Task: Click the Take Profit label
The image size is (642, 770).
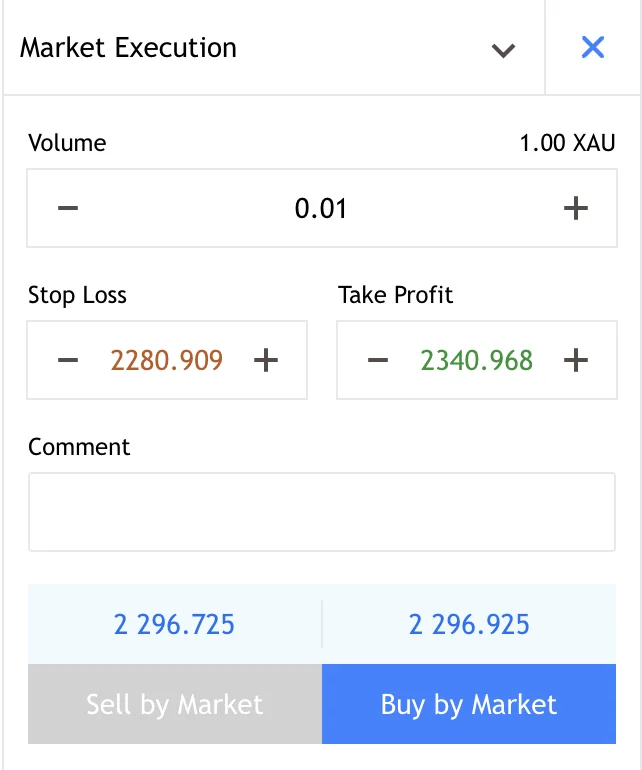Action: coord(396,295)
